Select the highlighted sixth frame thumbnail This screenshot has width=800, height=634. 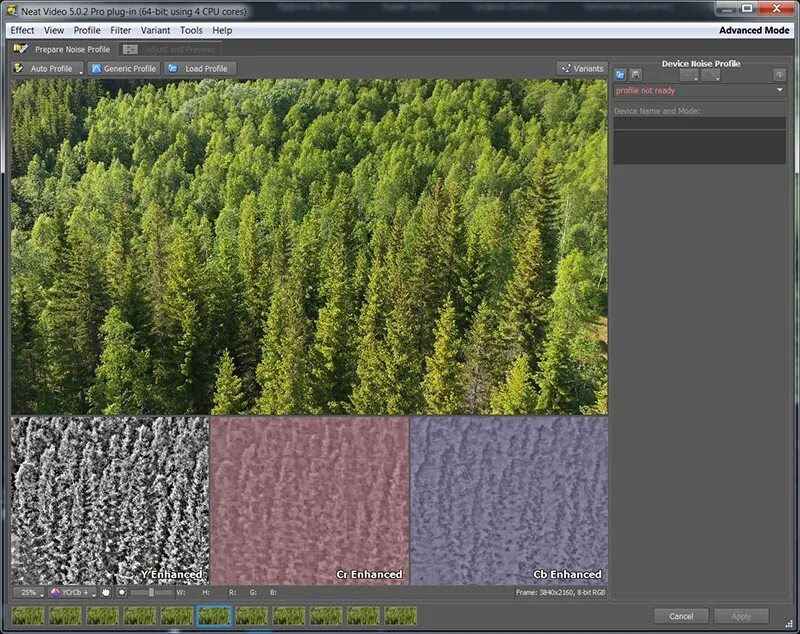[214, 616]
